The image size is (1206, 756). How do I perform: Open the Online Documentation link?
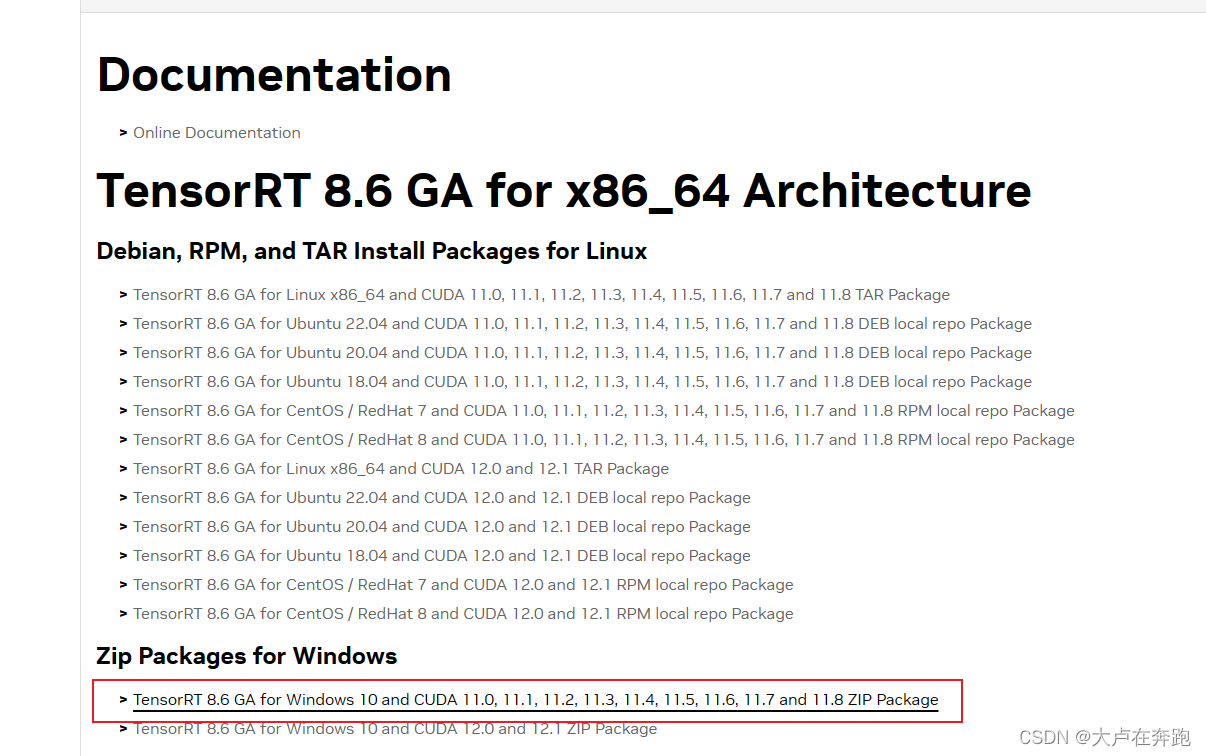217,132
